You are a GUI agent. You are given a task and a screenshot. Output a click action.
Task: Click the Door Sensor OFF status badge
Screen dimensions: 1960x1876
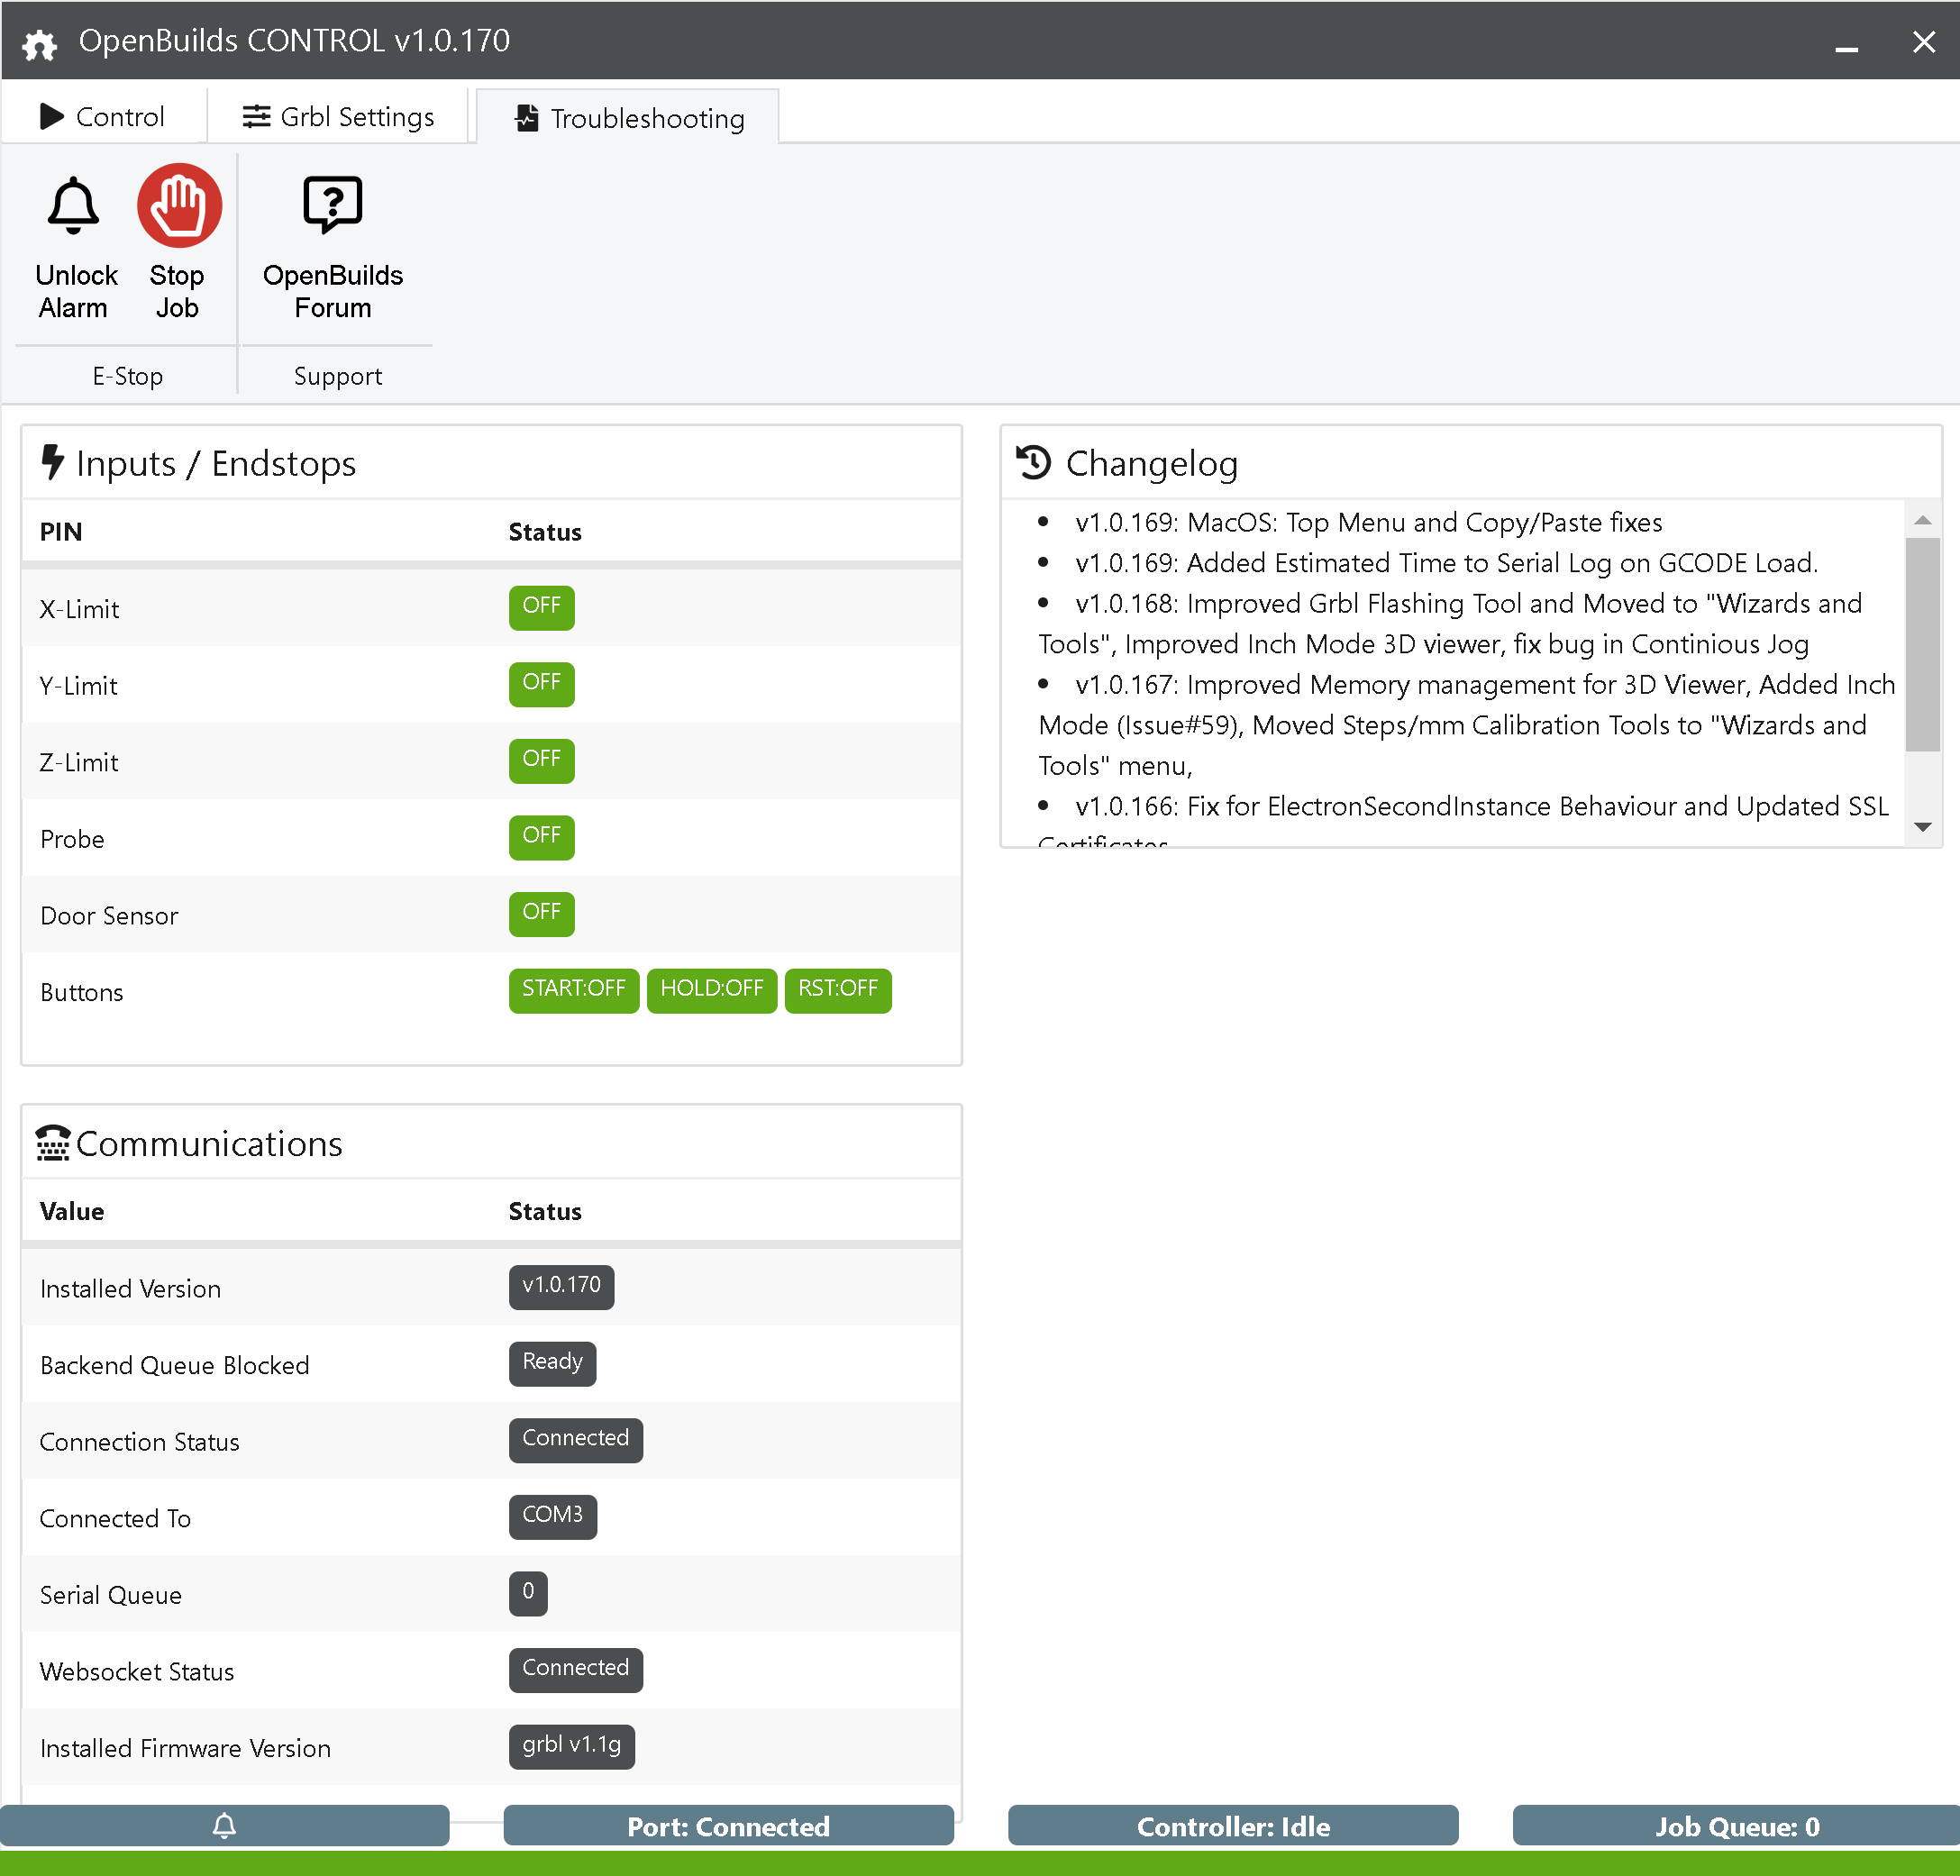pyautogui.click(x=541, y=914)
